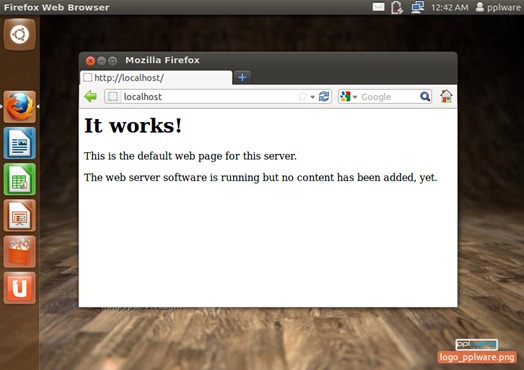
Task: Select the http://localhost/ tab
Action: pyautogui.click(x=156, y=78)
